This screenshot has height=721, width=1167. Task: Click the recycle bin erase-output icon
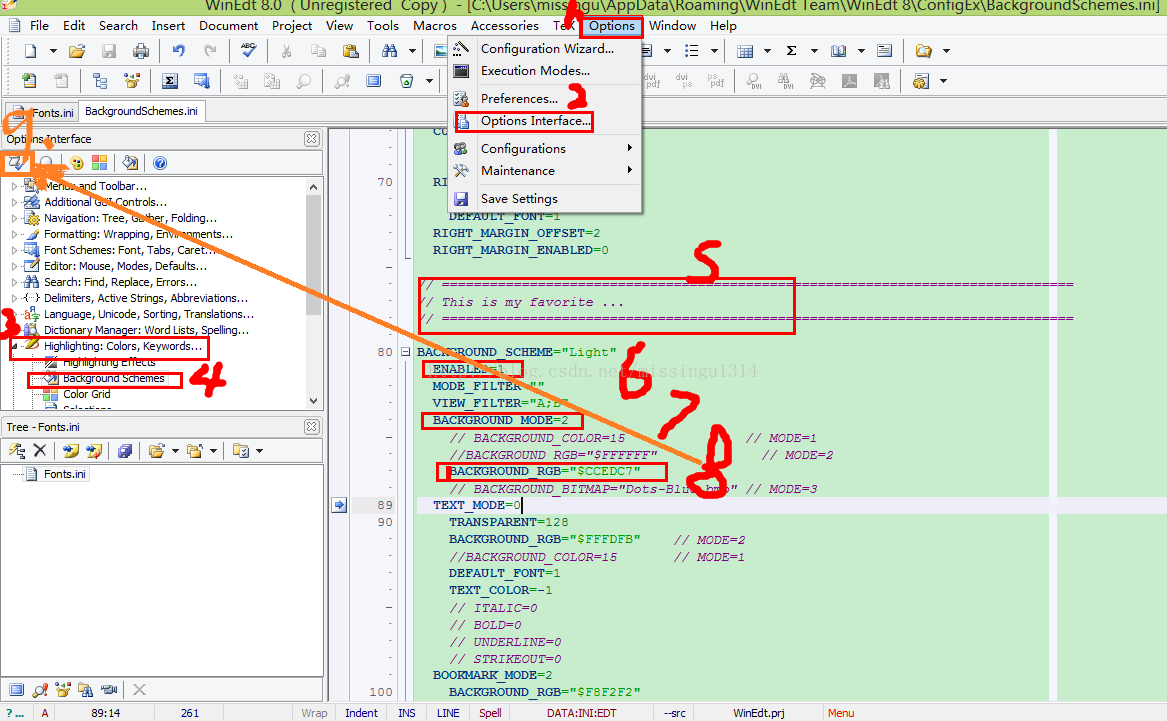click(x=406, y=81)
